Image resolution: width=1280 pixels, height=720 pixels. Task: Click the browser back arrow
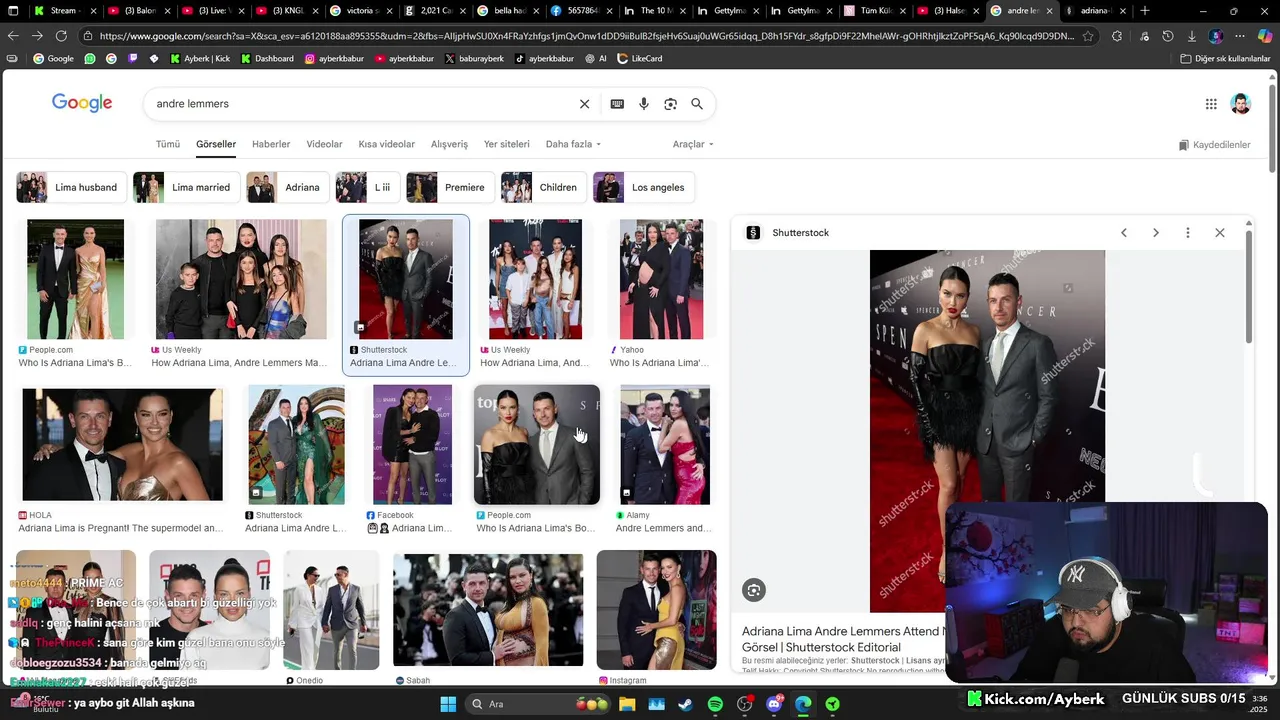click(x=13, y=36)
